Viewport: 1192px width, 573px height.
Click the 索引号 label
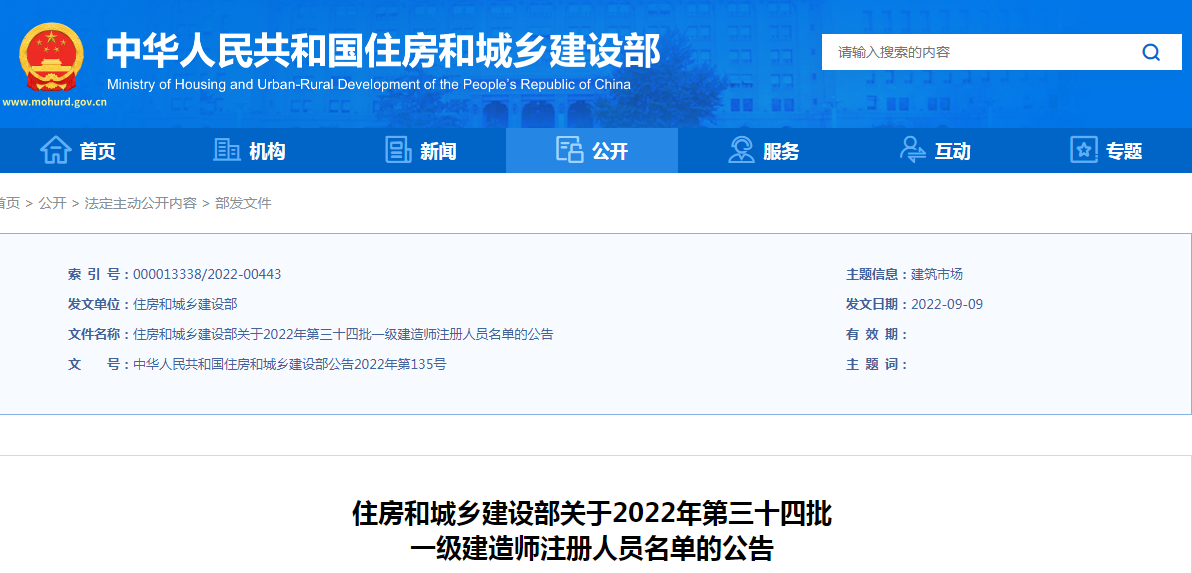point(99,274)
